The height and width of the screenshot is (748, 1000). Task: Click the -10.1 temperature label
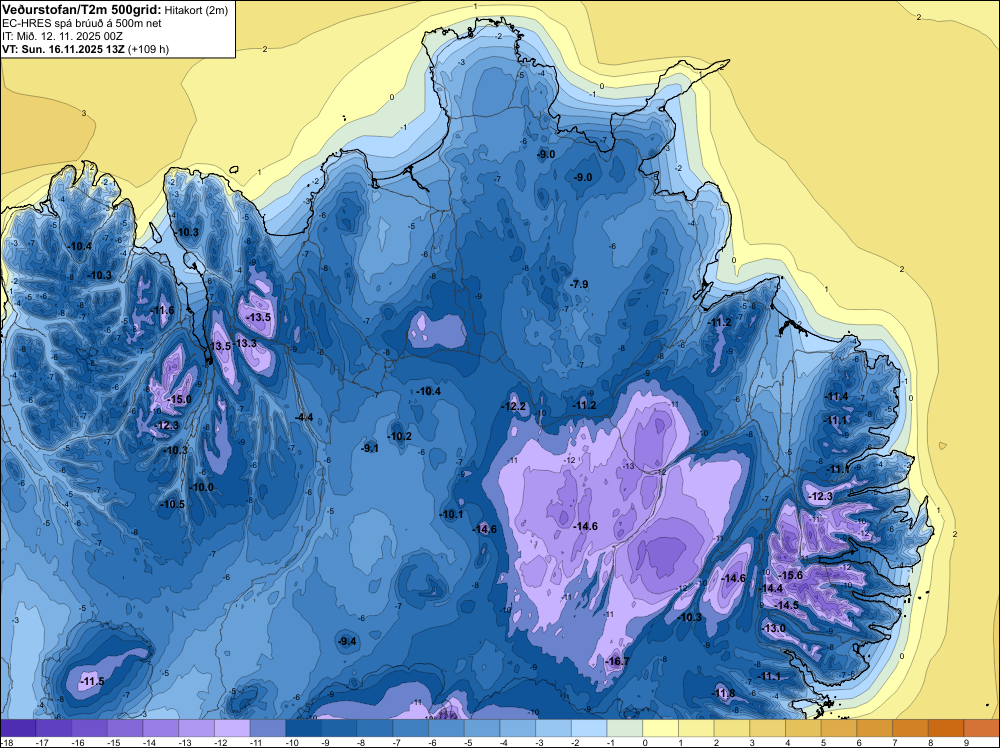pos(452,515)
